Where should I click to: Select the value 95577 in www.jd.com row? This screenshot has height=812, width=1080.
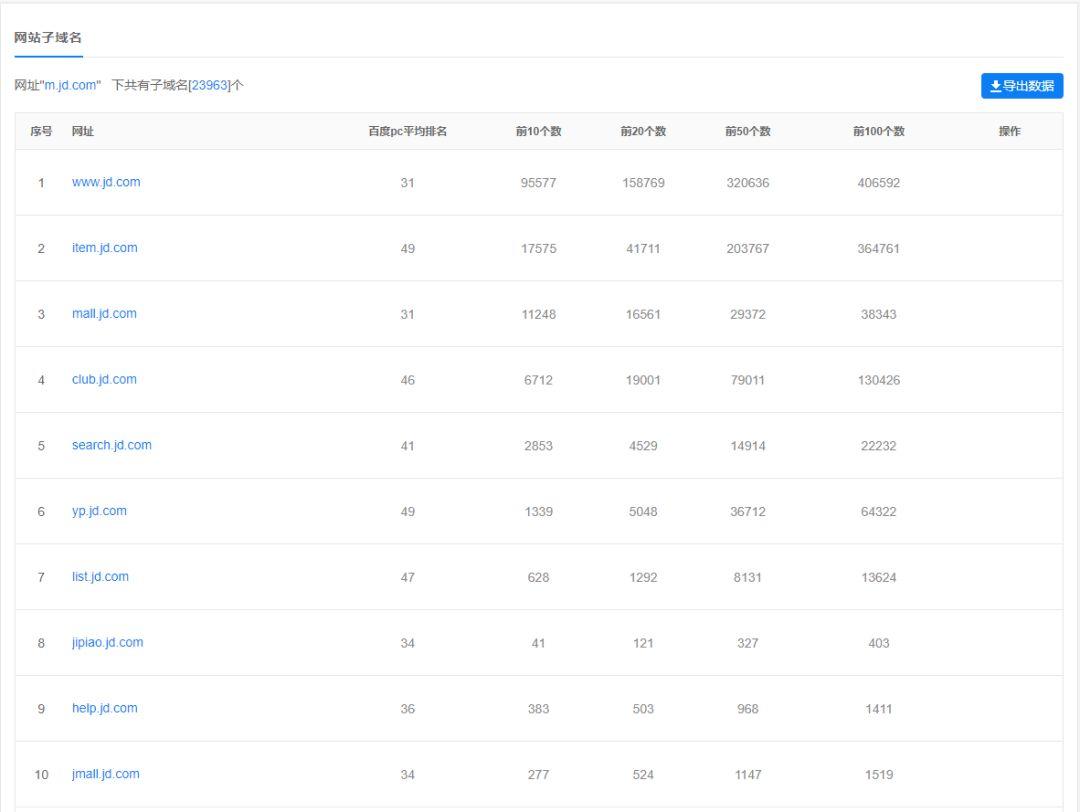(x=539, y=183)
